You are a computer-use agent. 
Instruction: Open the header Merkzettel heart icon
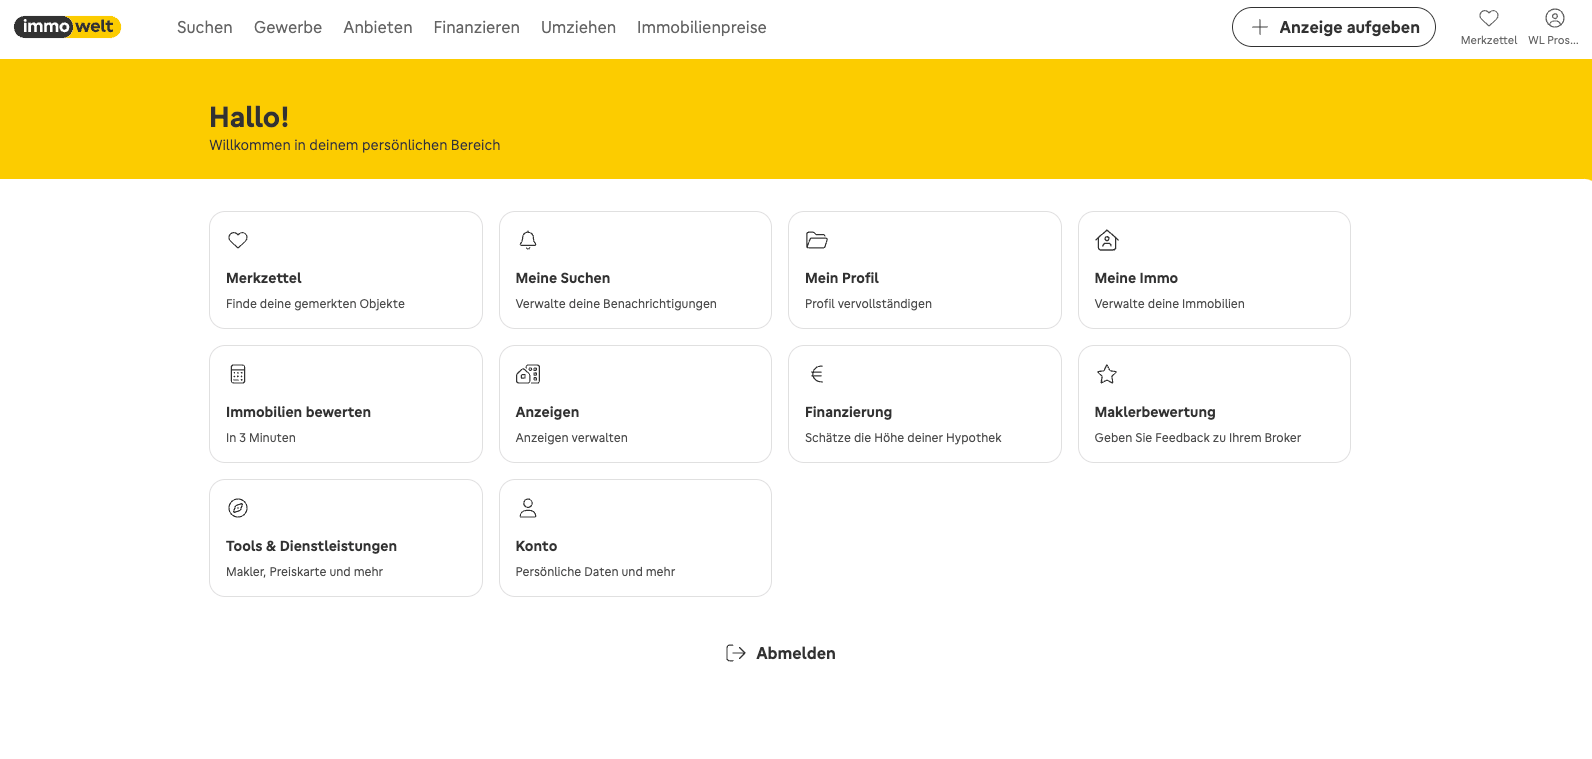tap(1489, 18)
